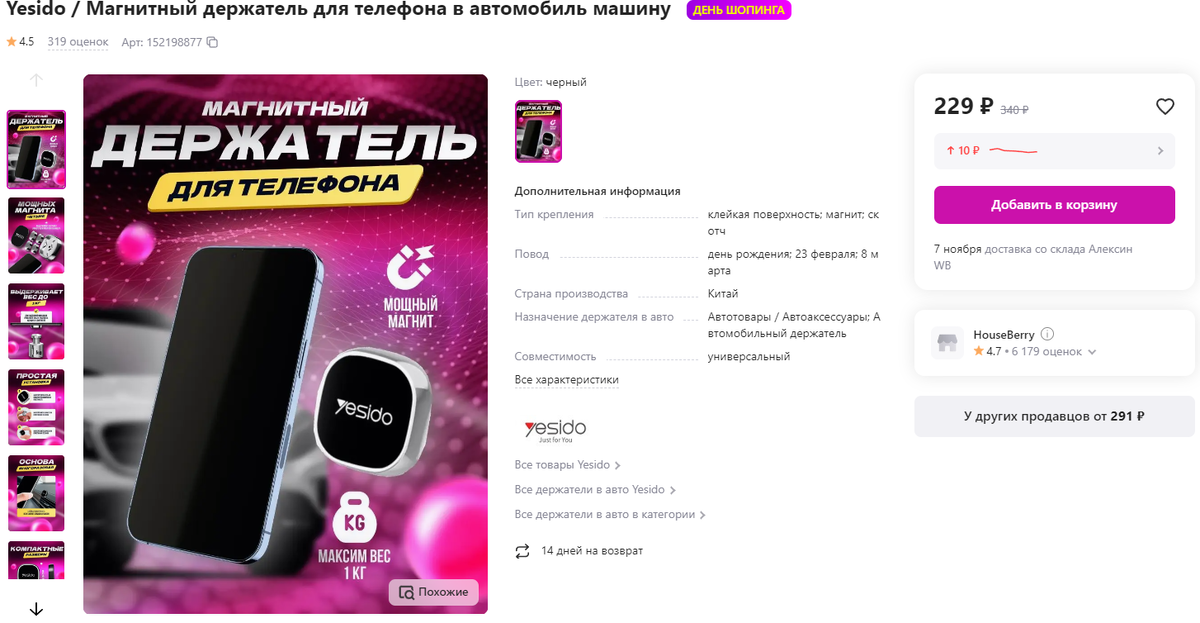
Task: Expand HouseBerry seller rating chevron
Action: pyautogui.click(x=1092, y=352)
